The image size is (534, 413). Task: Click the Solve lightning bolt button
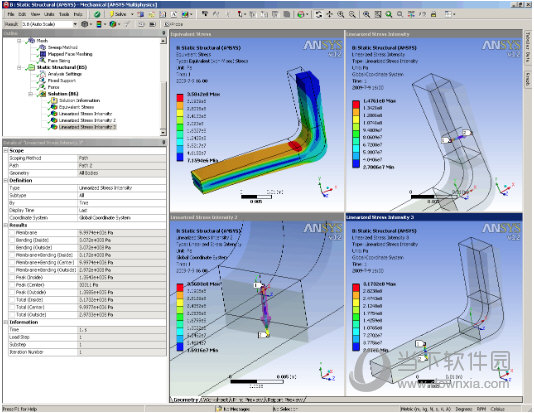click(x=118, y=14)
